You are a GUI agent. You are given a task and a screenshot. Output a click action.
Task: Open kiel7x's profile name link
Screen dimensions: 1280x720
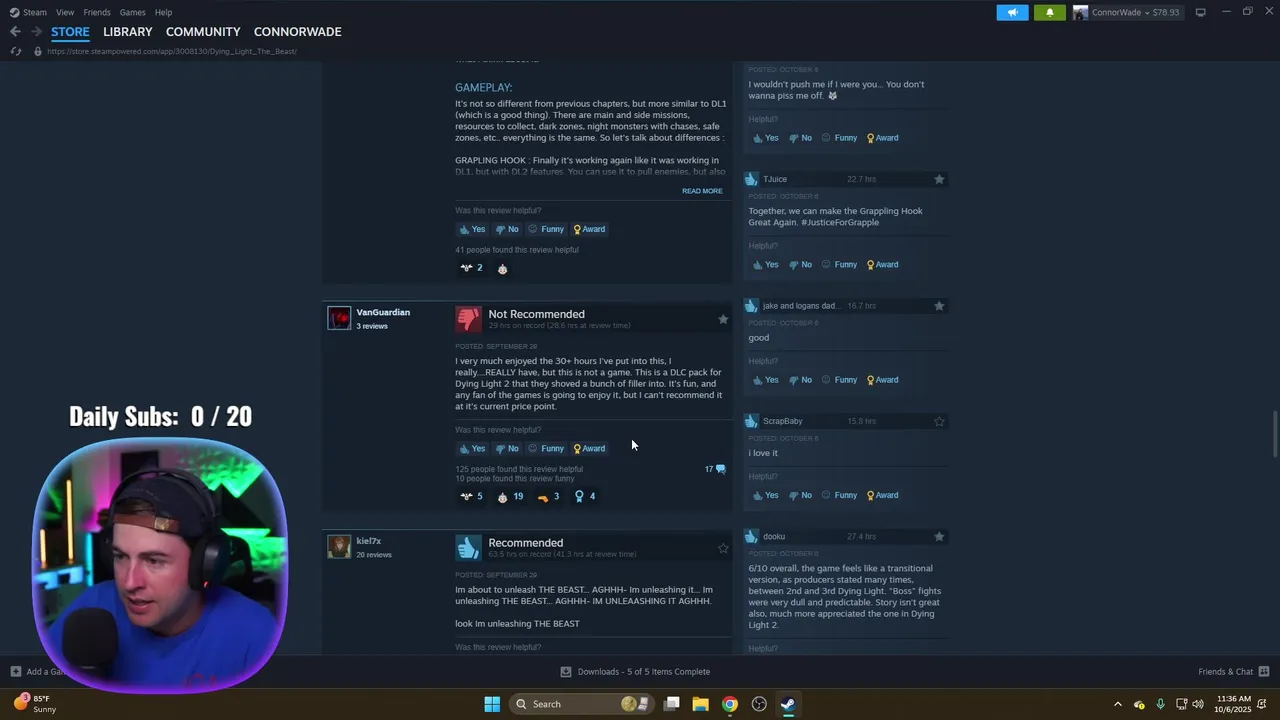click(x=368, y=541)
